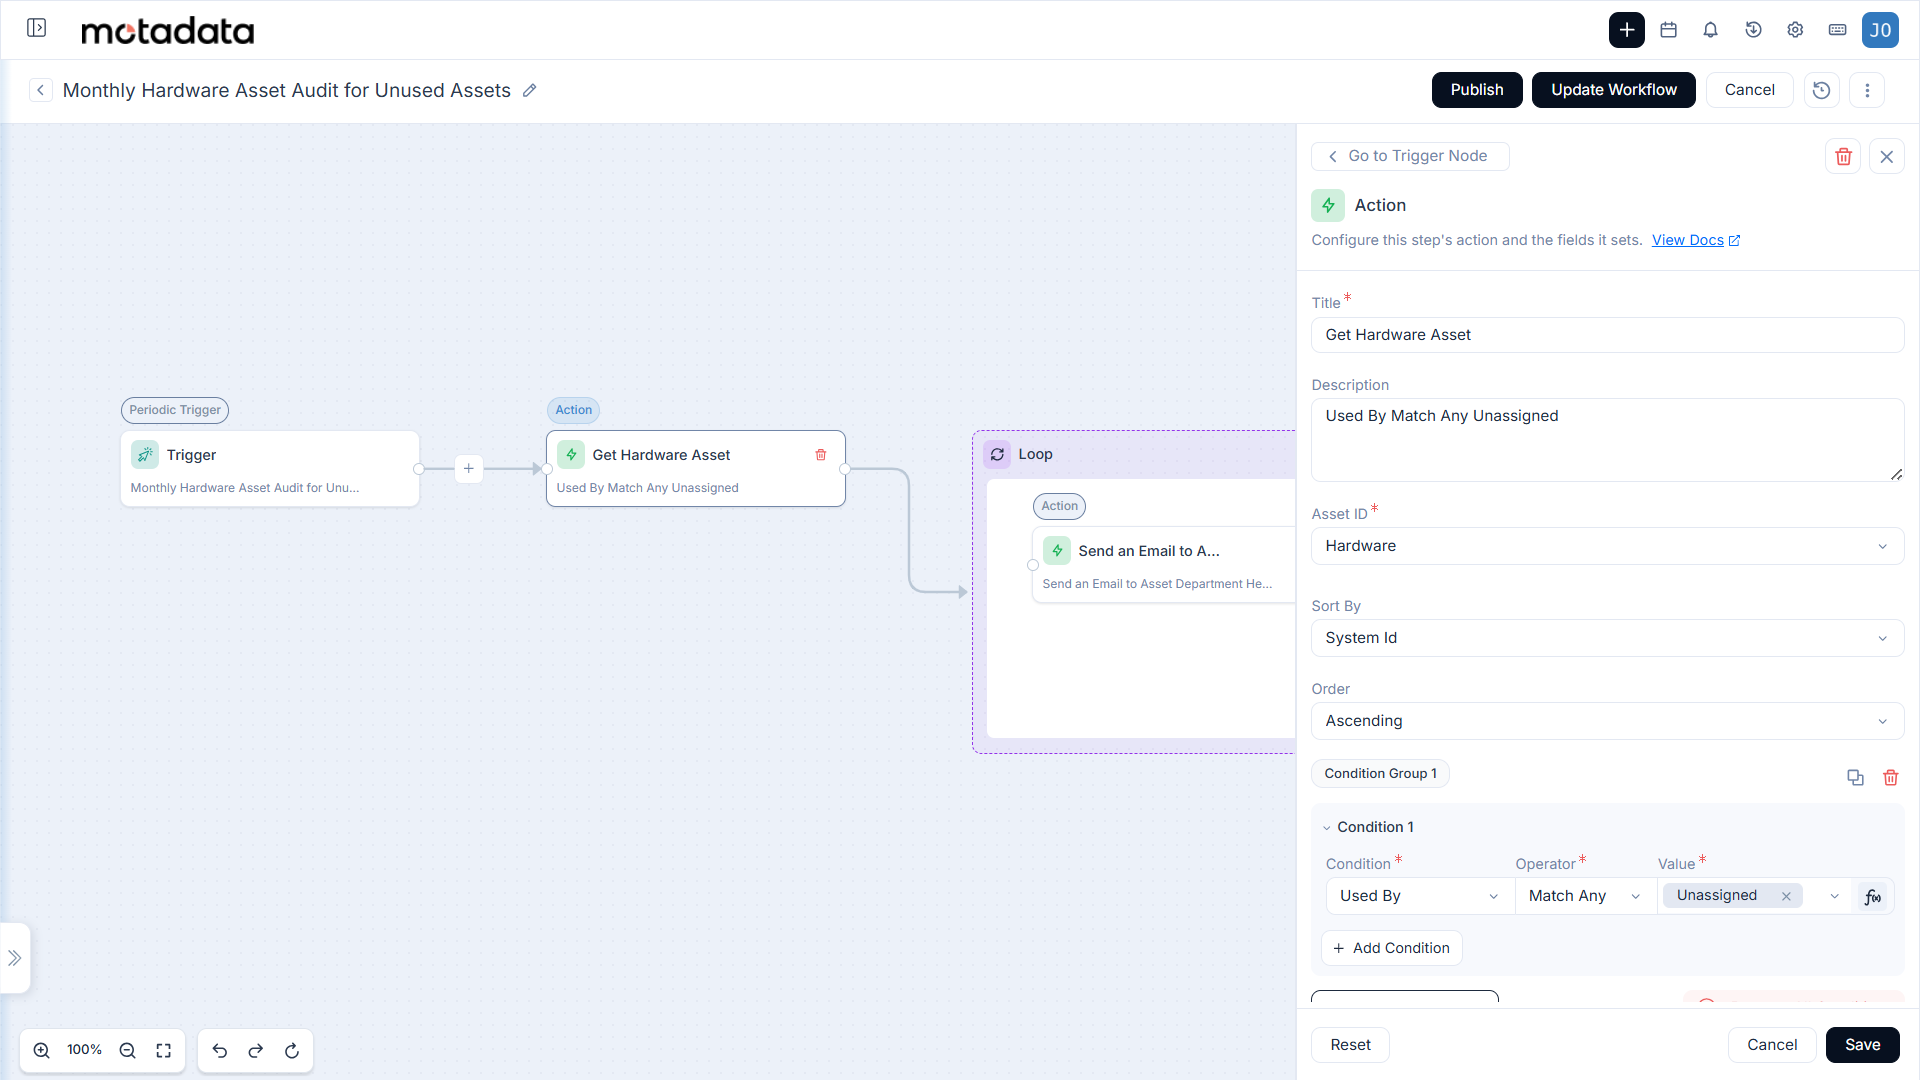Open keyboard shortcuts icon
The image size is (1920, 1080).
[1837, 30]
